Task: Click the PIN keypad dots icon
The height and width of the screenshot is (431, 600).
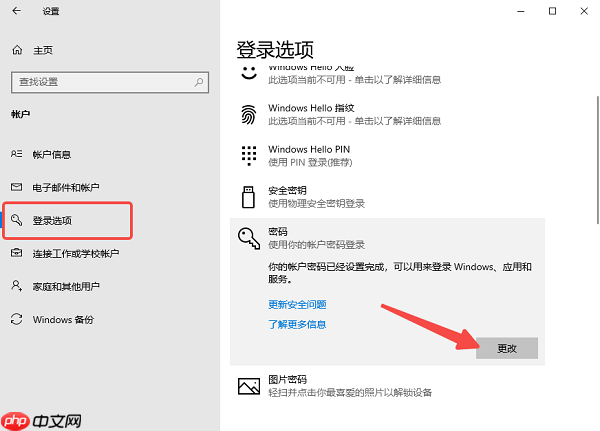Action: coord(249,155)
